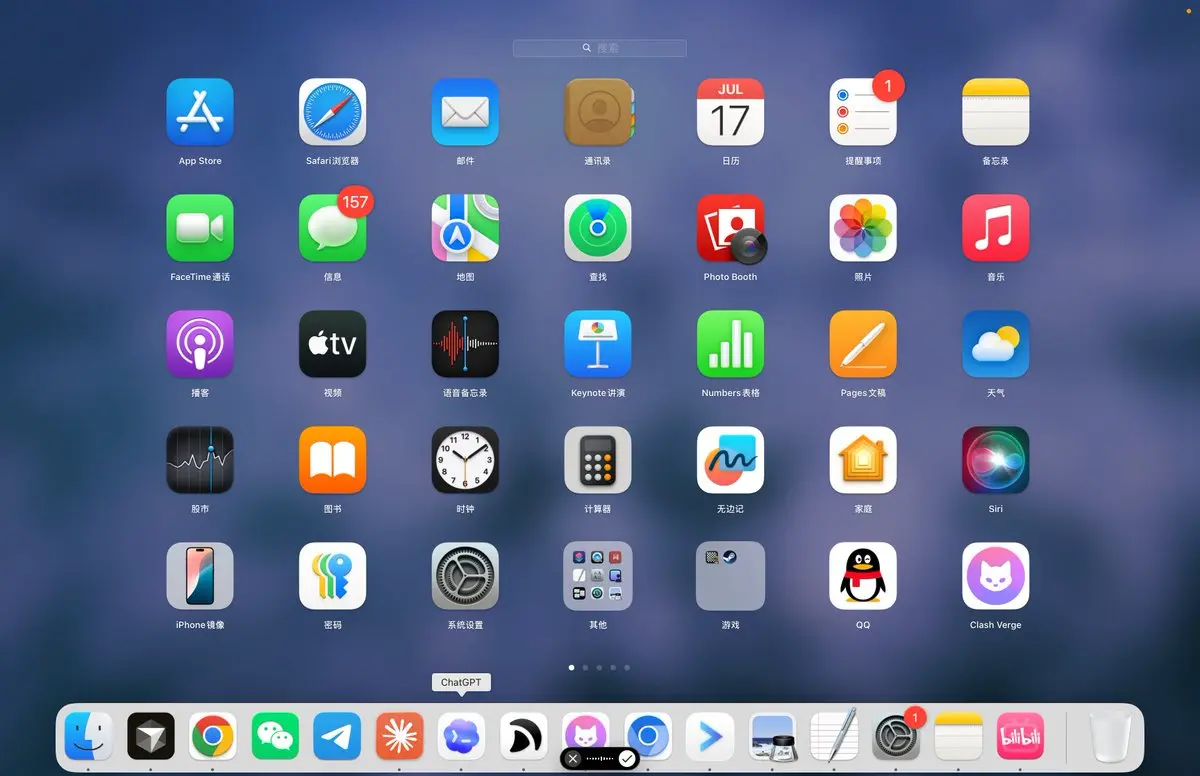Launch 音乐 Music app
The image size is (1200, 776).
995,228
